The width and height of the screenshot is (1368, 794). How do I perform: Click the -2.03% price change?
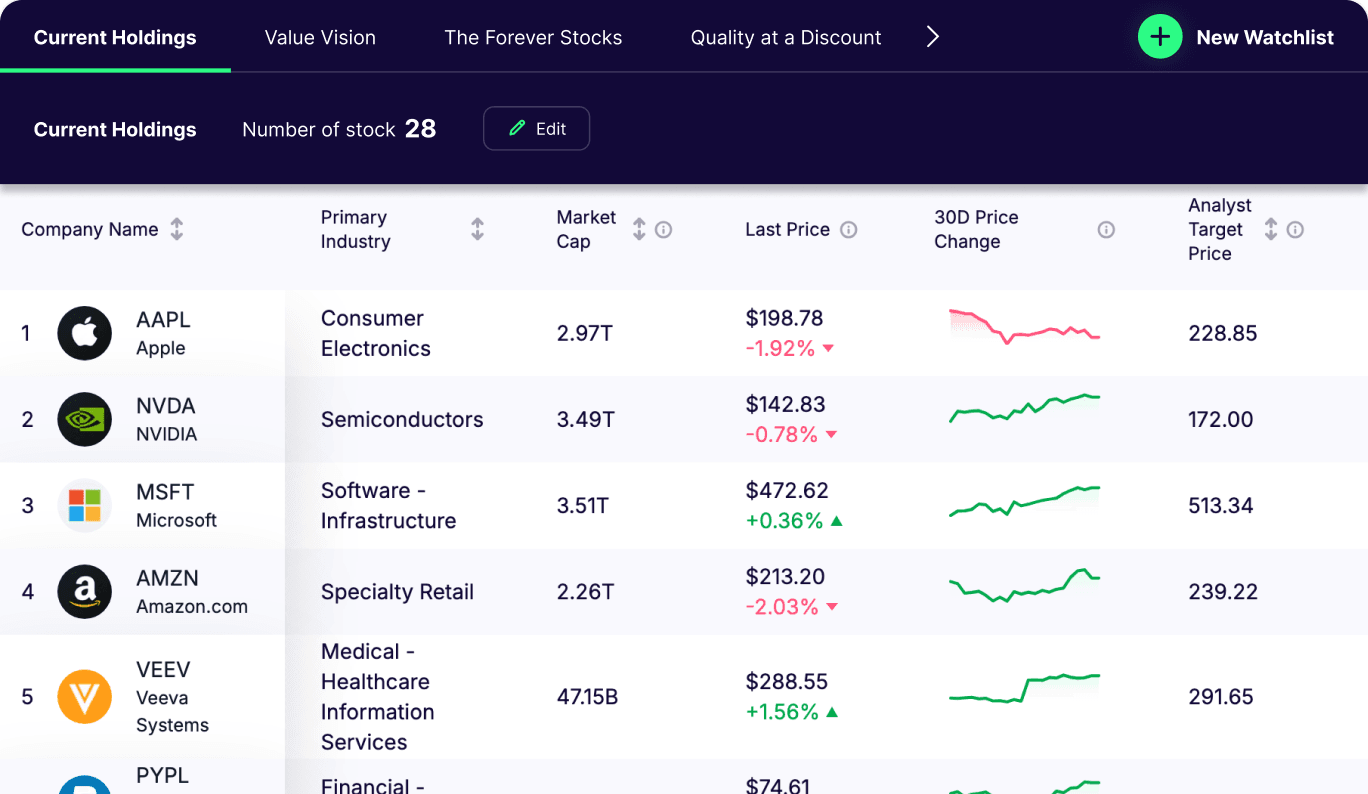click(x=782, y=607)
